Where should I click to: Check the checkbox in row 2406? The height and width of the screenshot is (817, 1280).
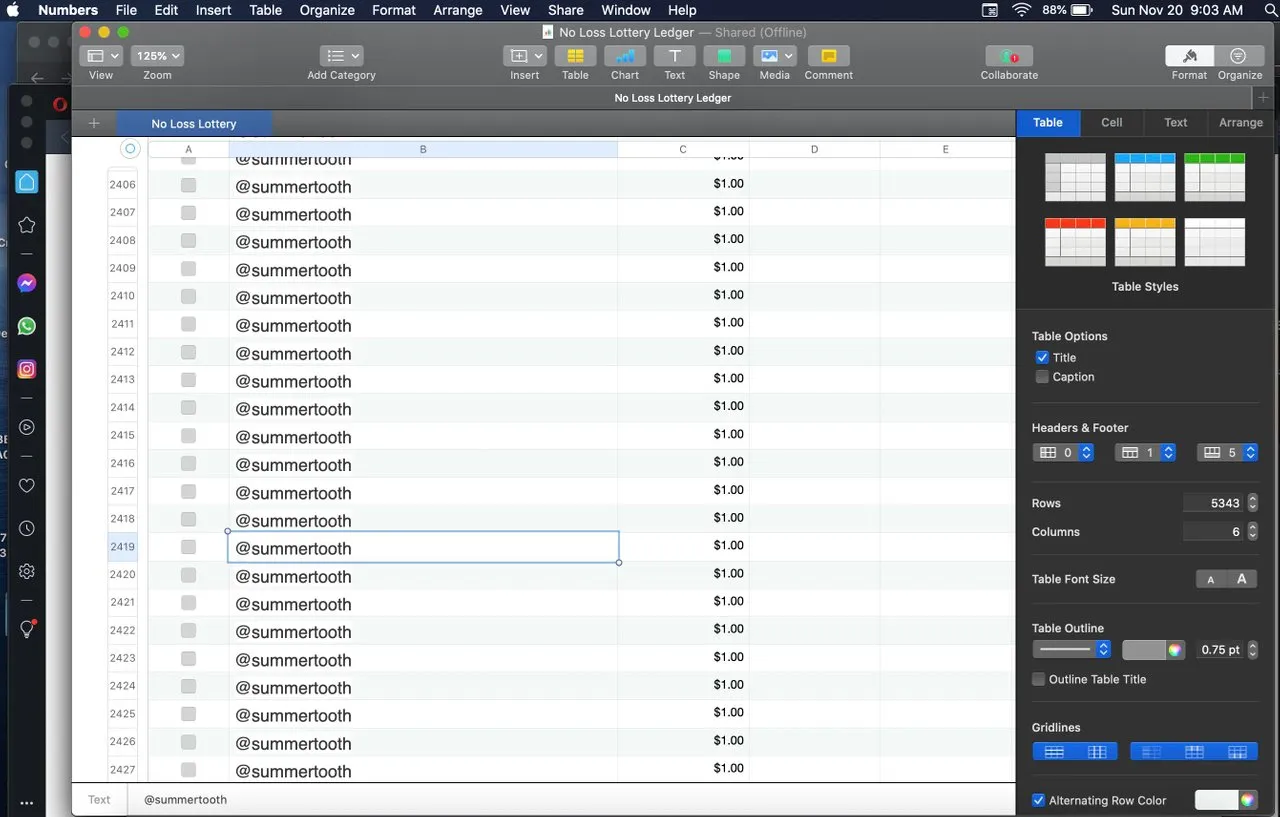pyautogui.click(x=188, y=185)
